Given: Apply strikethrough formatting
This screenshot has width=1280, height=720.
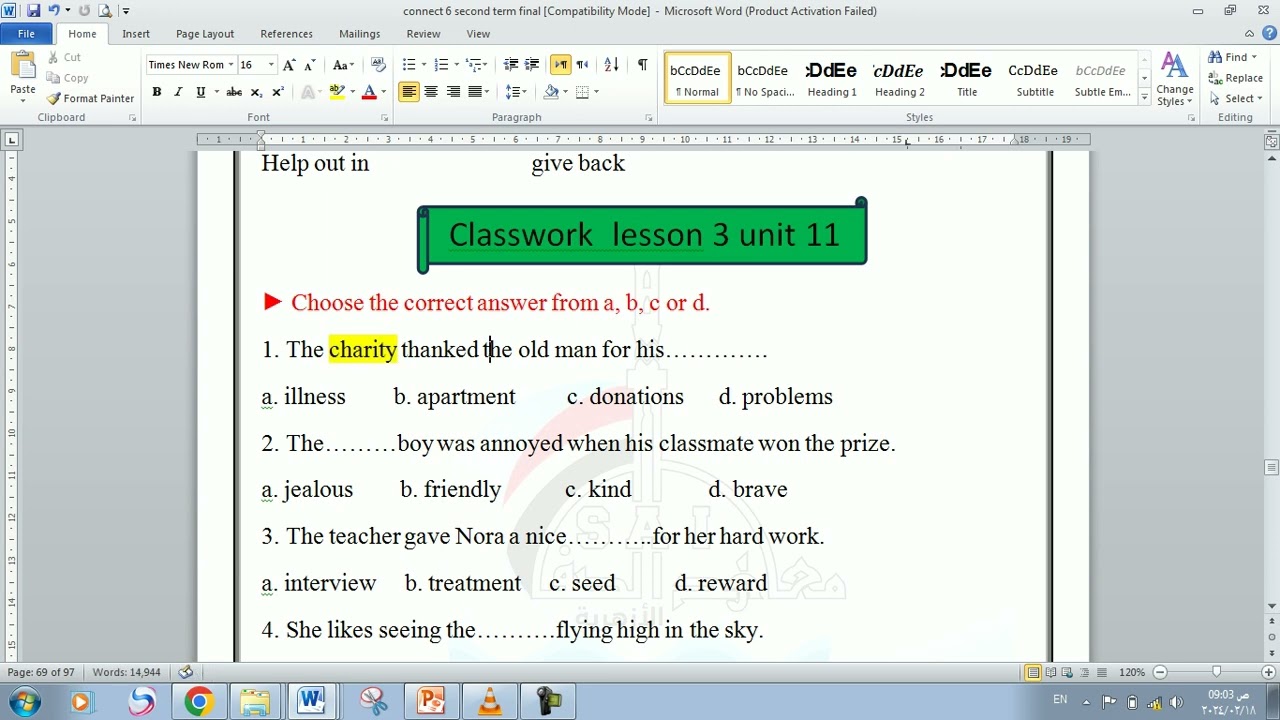Looking at the screenshot, I should tap(234, 92).
